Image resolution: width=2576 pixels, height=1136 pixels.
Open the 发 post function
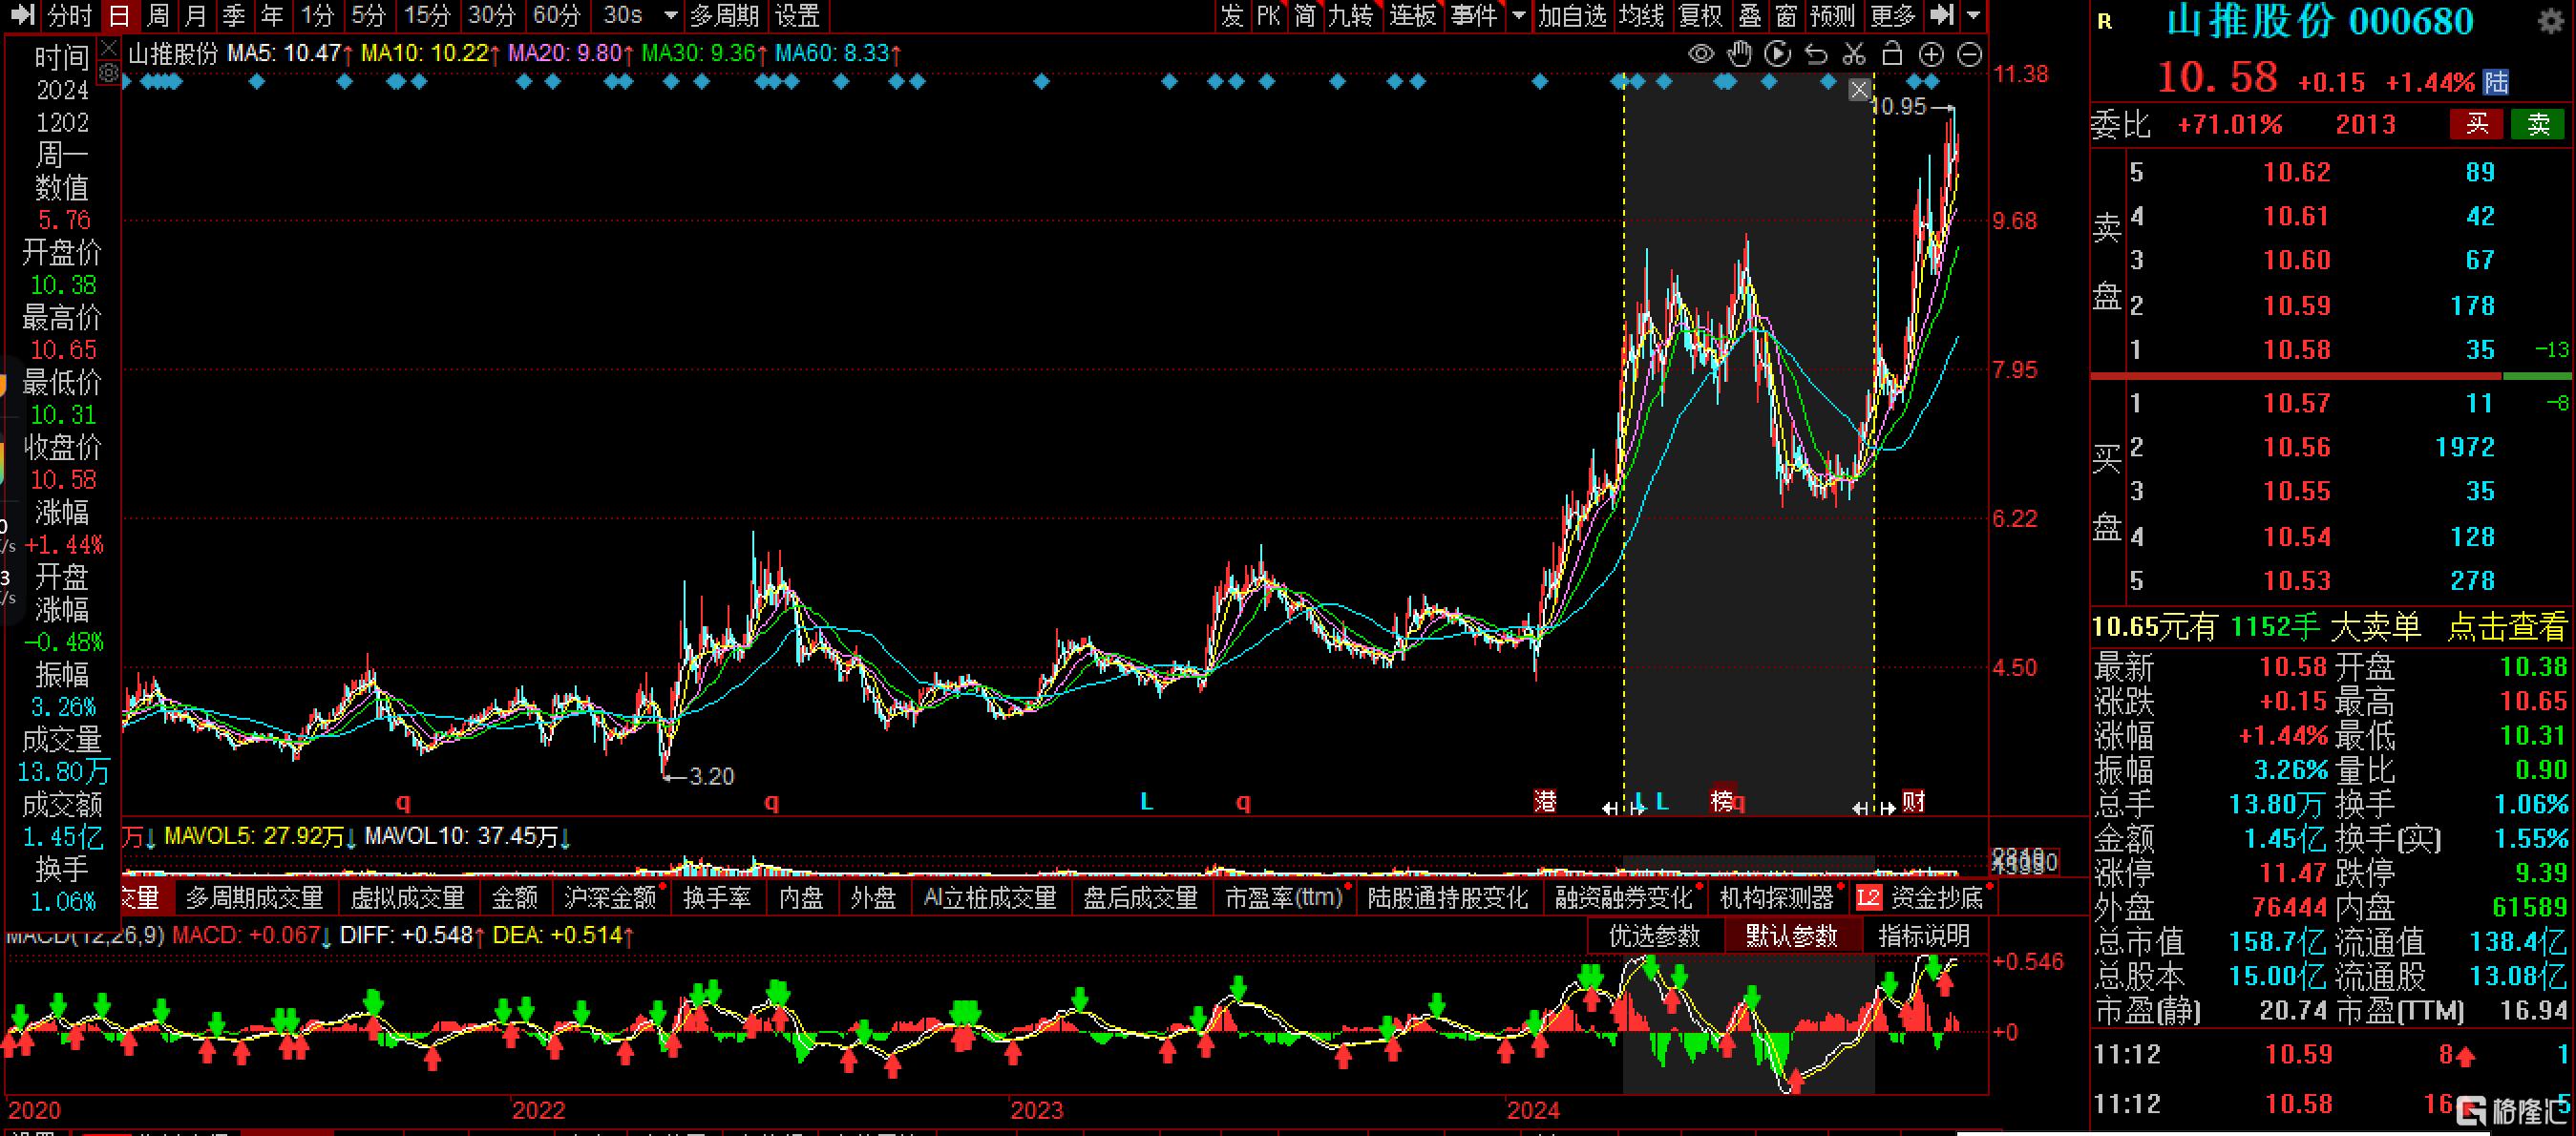1232,15
